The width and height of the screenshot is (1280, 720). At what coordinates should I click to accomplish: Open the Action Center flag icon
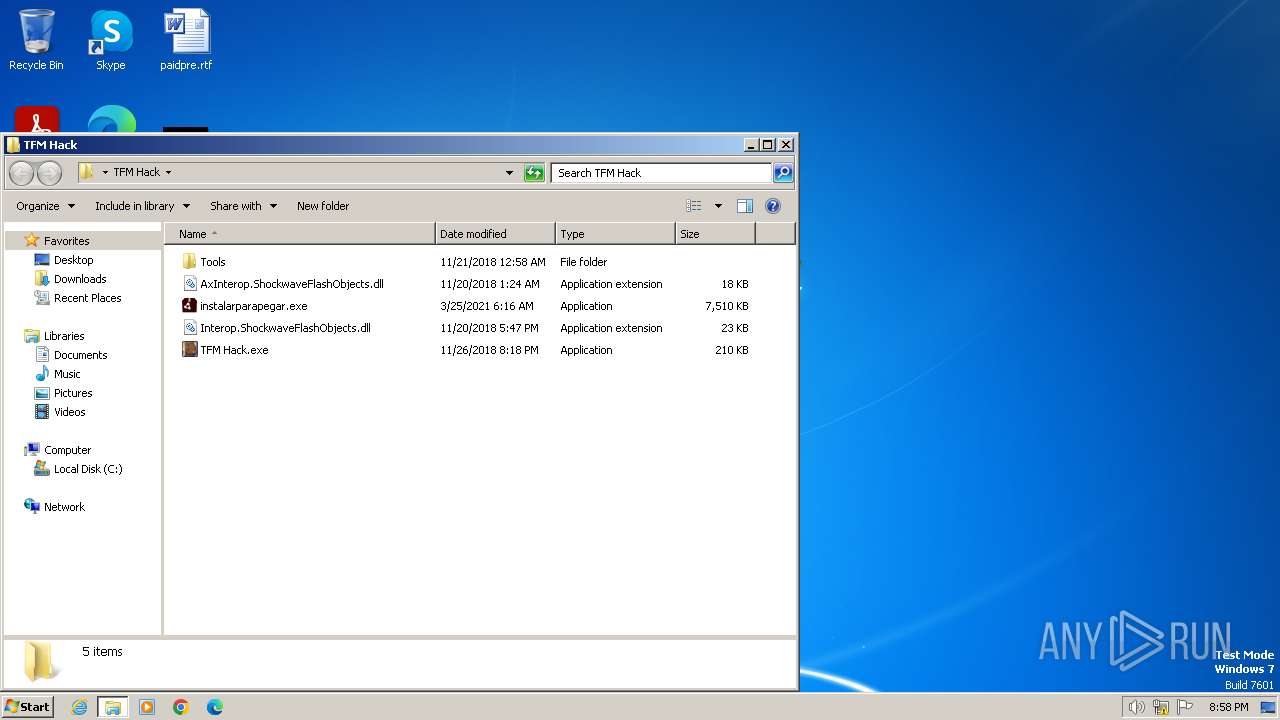click(1186, 707)
